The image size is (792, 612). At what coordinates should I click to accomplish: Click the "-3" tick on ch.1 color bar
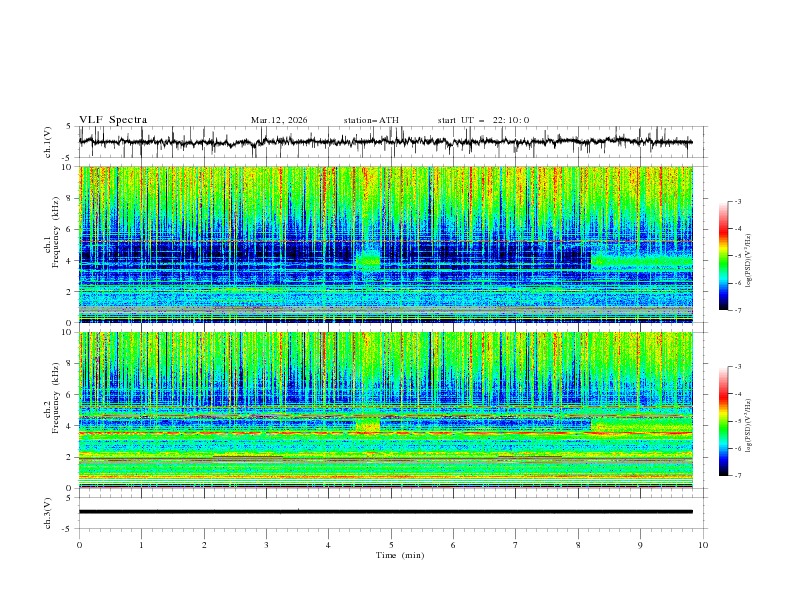[737, 201]
